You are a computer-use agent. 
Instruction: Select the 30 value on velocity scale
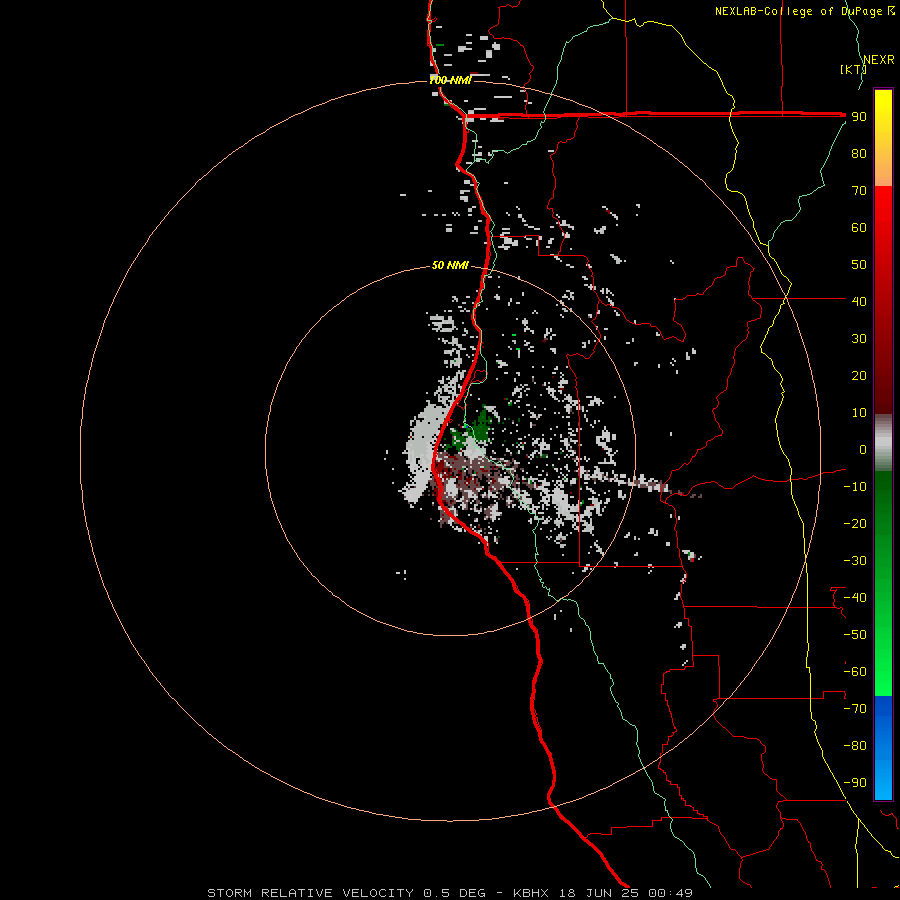point(859,339)
